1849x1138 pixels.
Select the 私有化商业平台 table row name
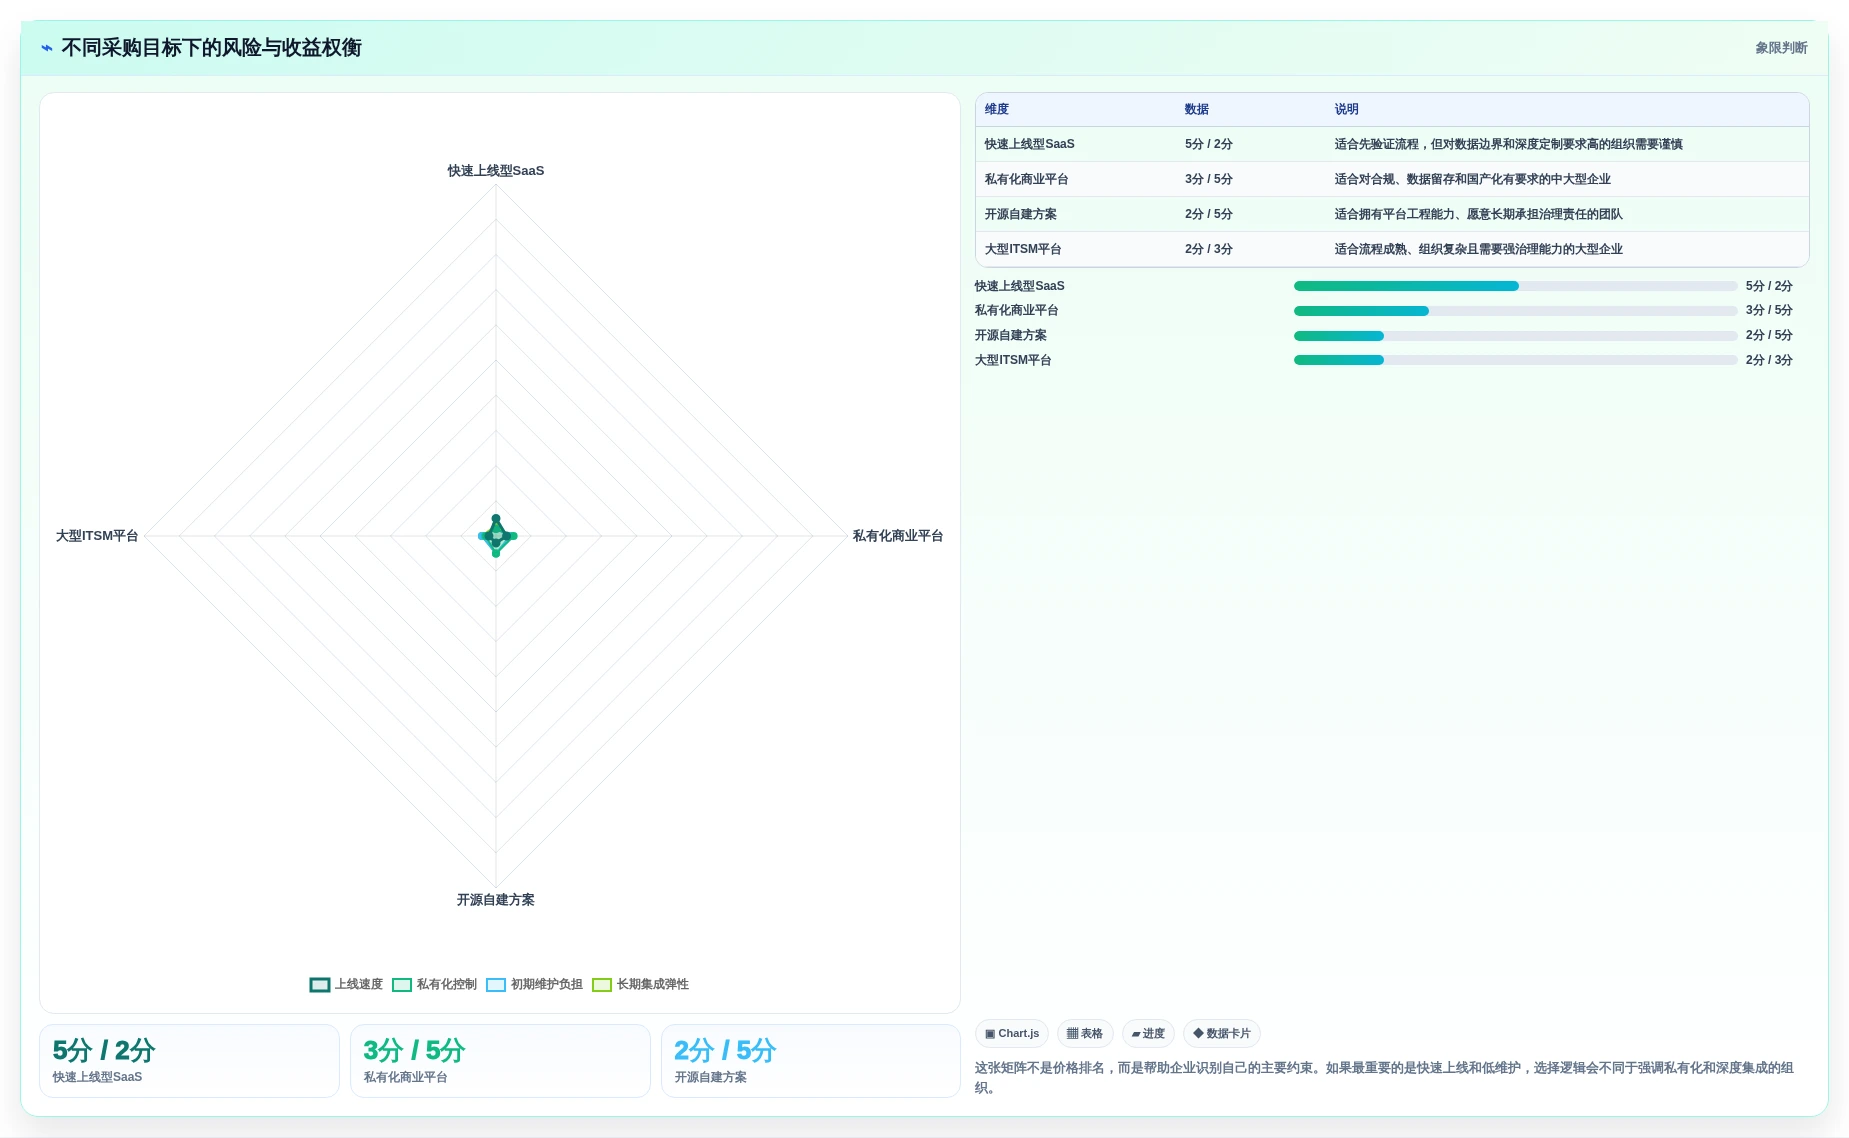coord(1026,180)
